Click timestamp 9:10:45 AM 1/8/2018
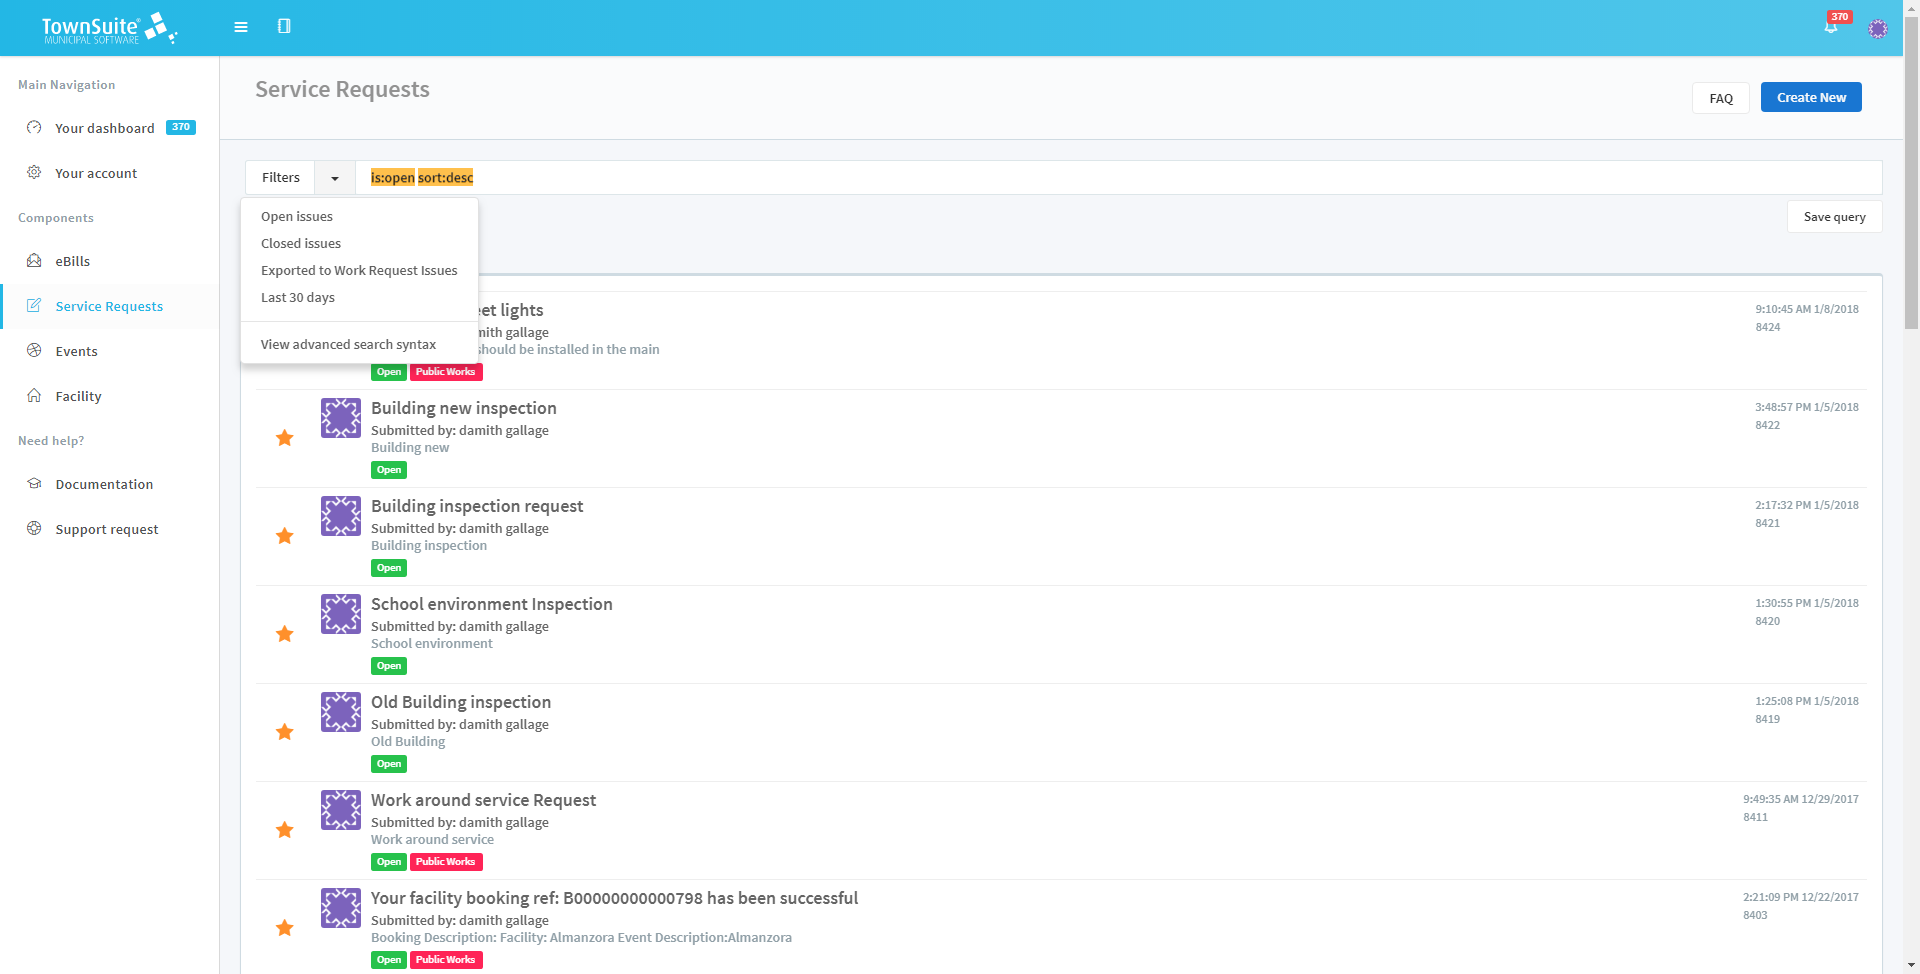 pyautogui.click(x=1807, y=309)
